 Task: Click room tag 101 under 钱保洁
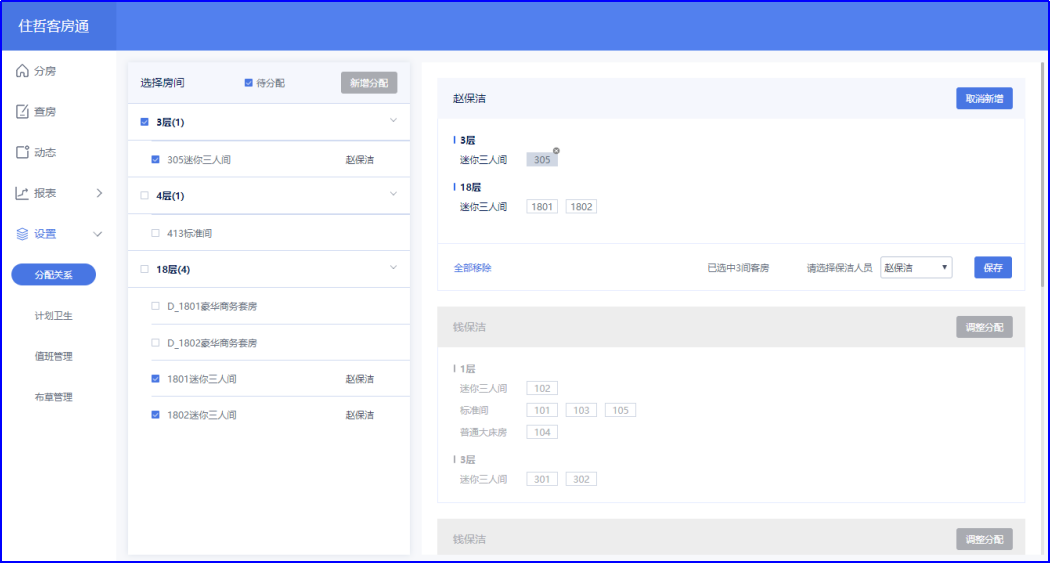click(x=542, y=410)
